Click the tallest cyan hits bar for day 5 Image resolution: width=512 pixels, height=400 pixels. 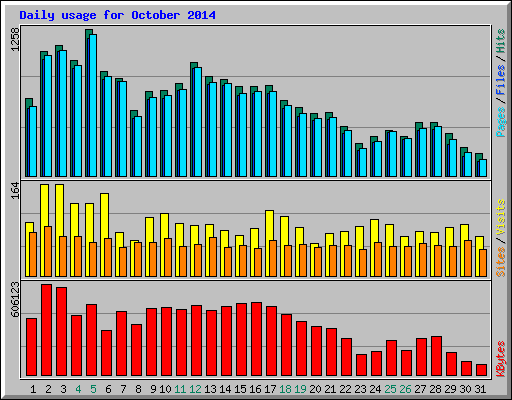93,105
